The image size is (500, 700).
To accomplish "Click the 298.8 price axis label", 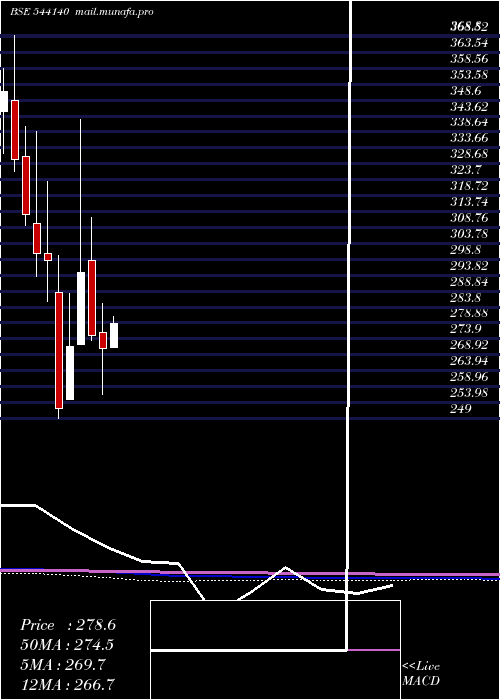I will pos(466,250).
